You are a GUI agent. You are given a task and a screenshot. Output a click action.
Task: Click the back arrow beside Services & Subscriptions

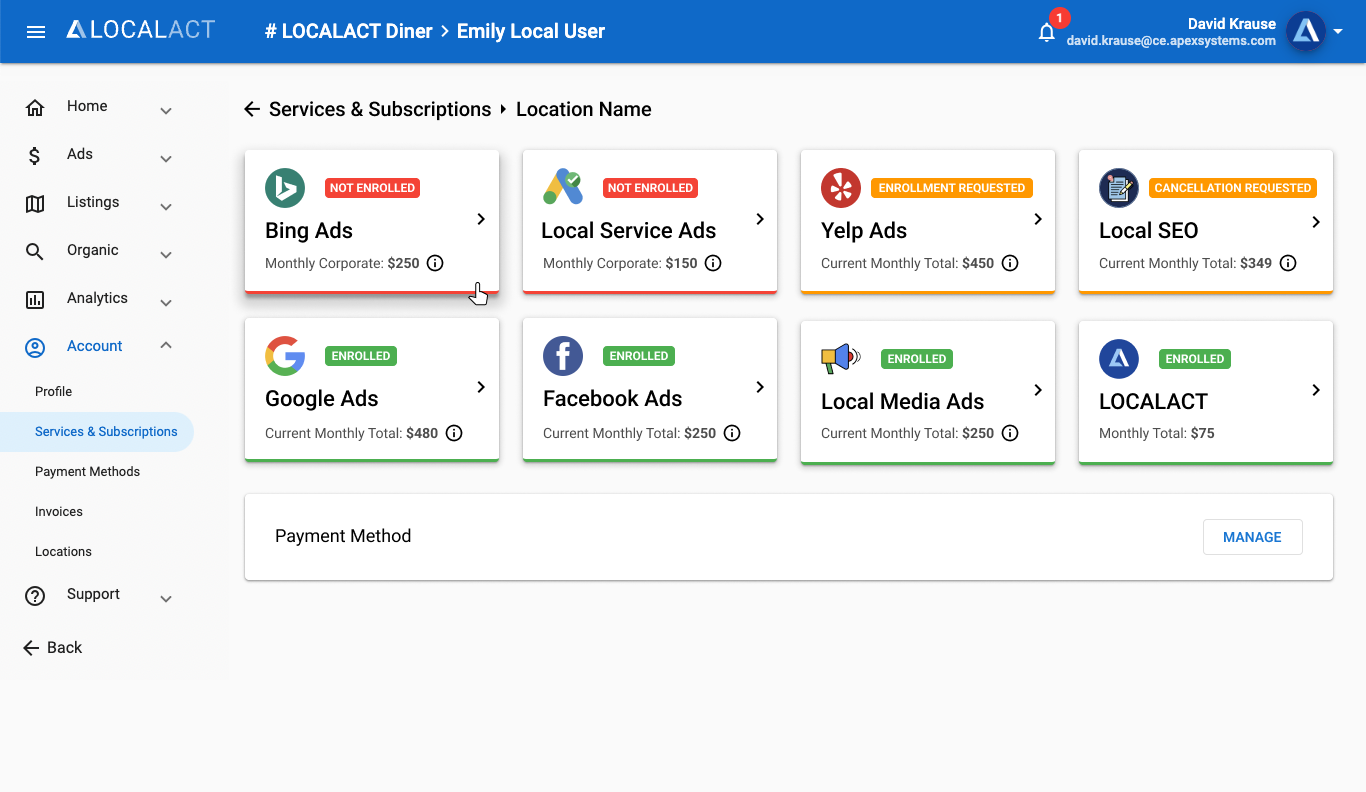[x=252, y=109]
